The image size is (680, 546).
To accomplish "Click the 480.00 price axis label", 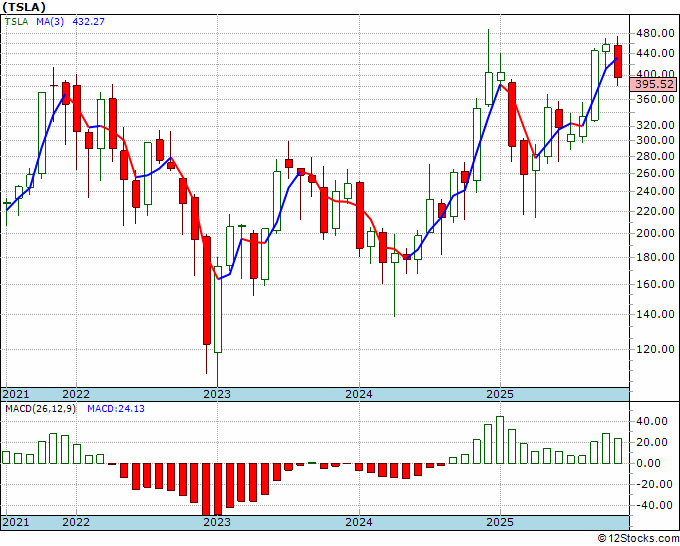I will [656, 33].
